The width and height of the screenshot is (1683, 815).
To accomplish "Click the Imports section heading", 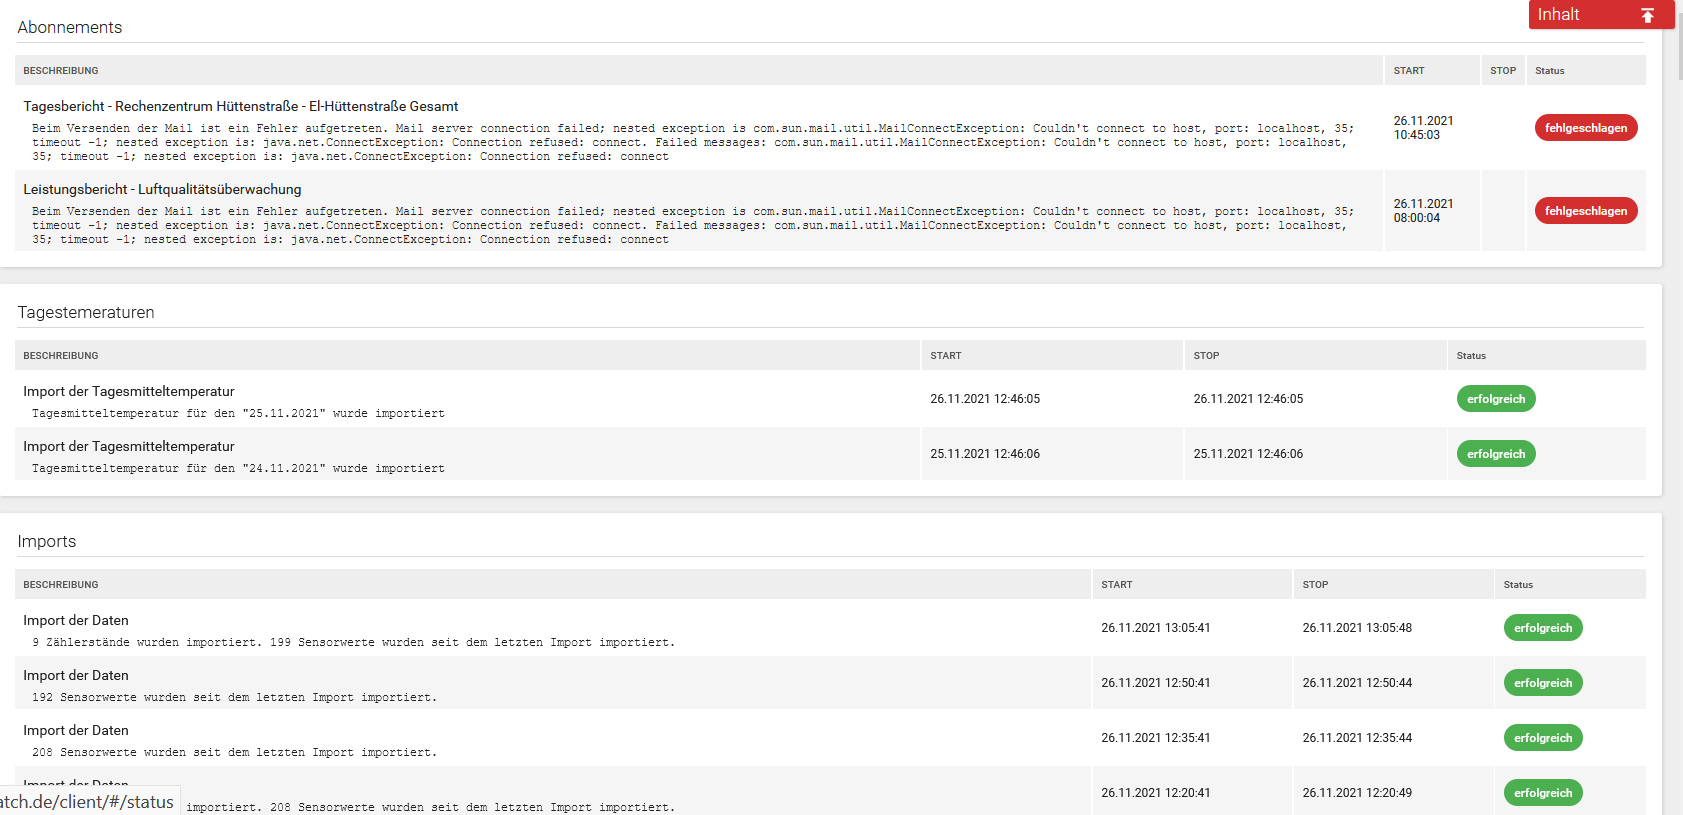I will 47,542.
